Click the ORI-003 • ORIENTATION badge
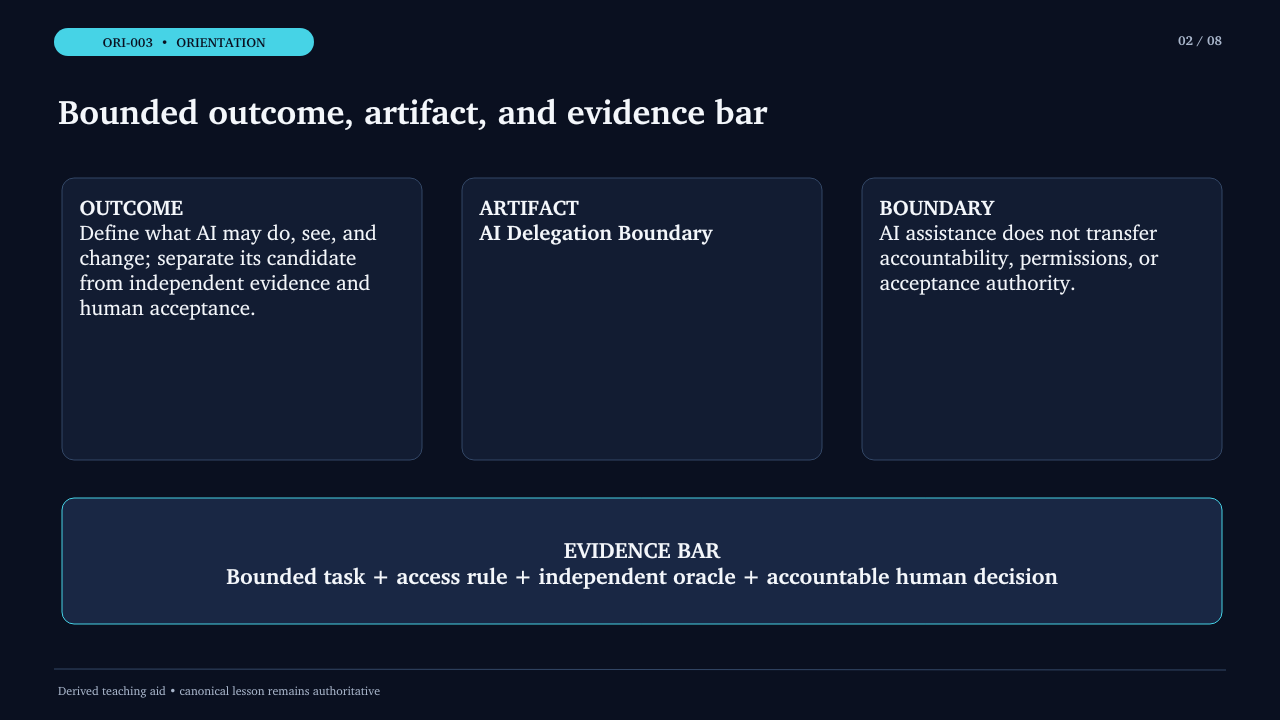The width and height of the screenshot is (1280, 720). click(184, 42)
